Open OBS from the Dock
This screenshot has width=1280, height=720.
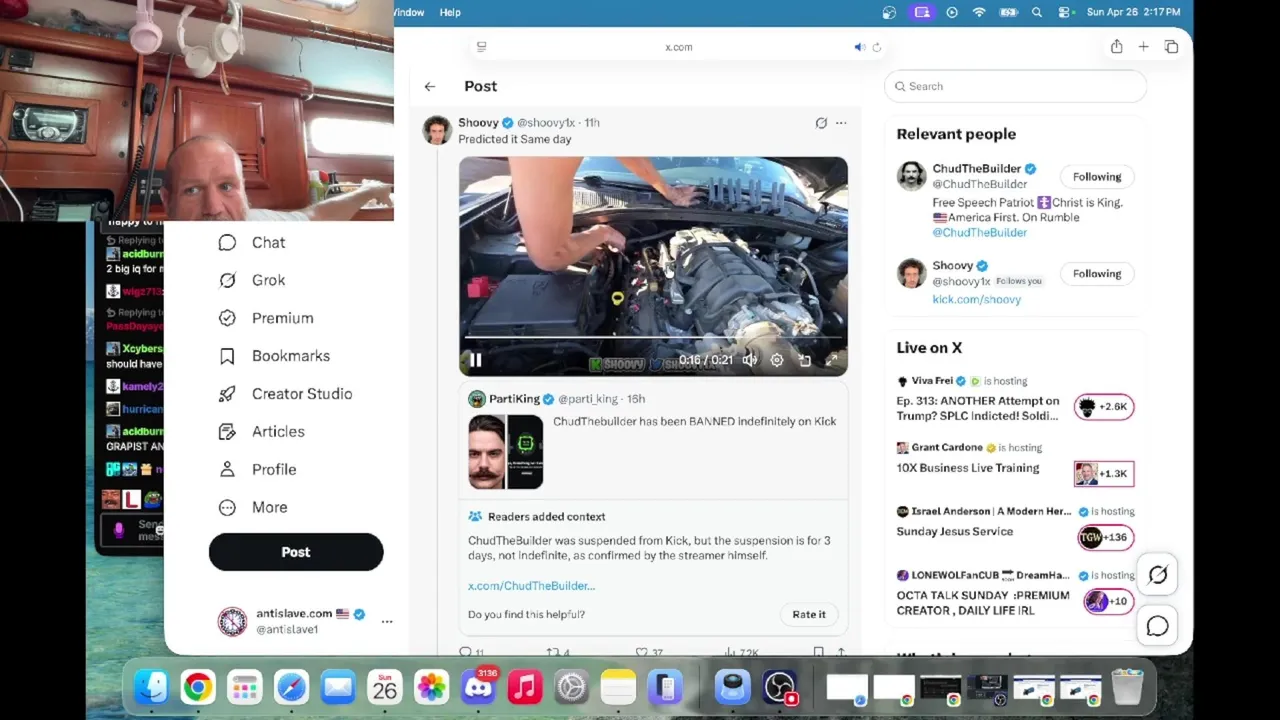779,687
